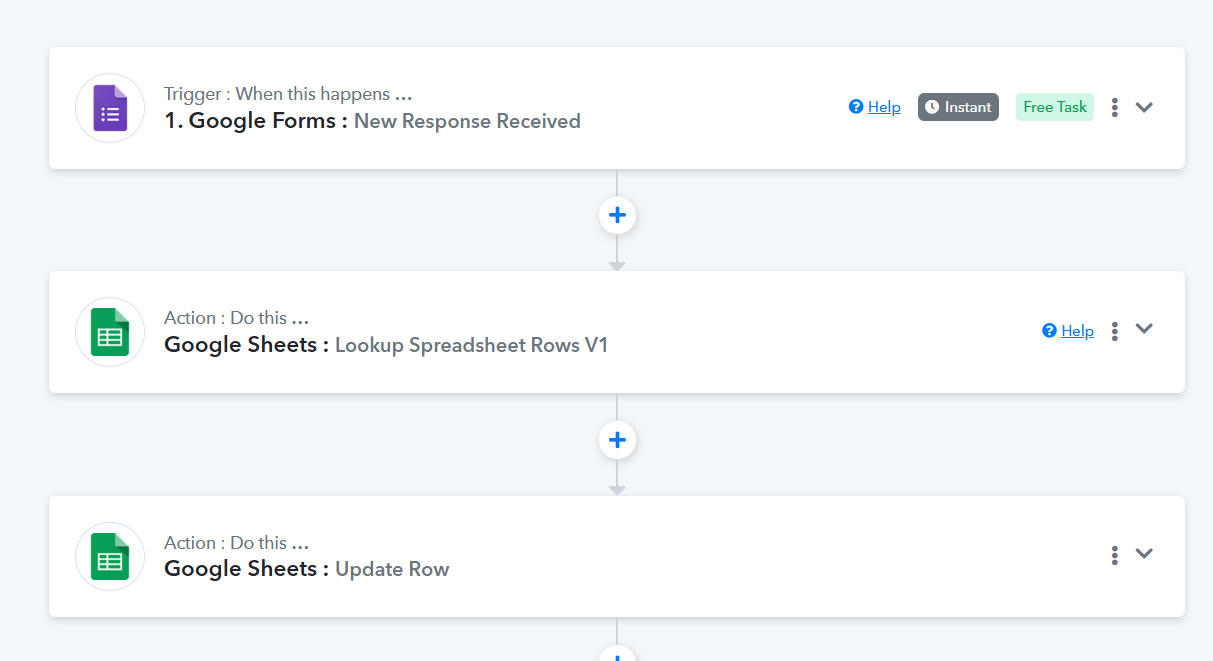The width and height of the screenshot is (1213, 661).
Task: Open the Help link for Google Forms trigger
Action: click(884, 107)
